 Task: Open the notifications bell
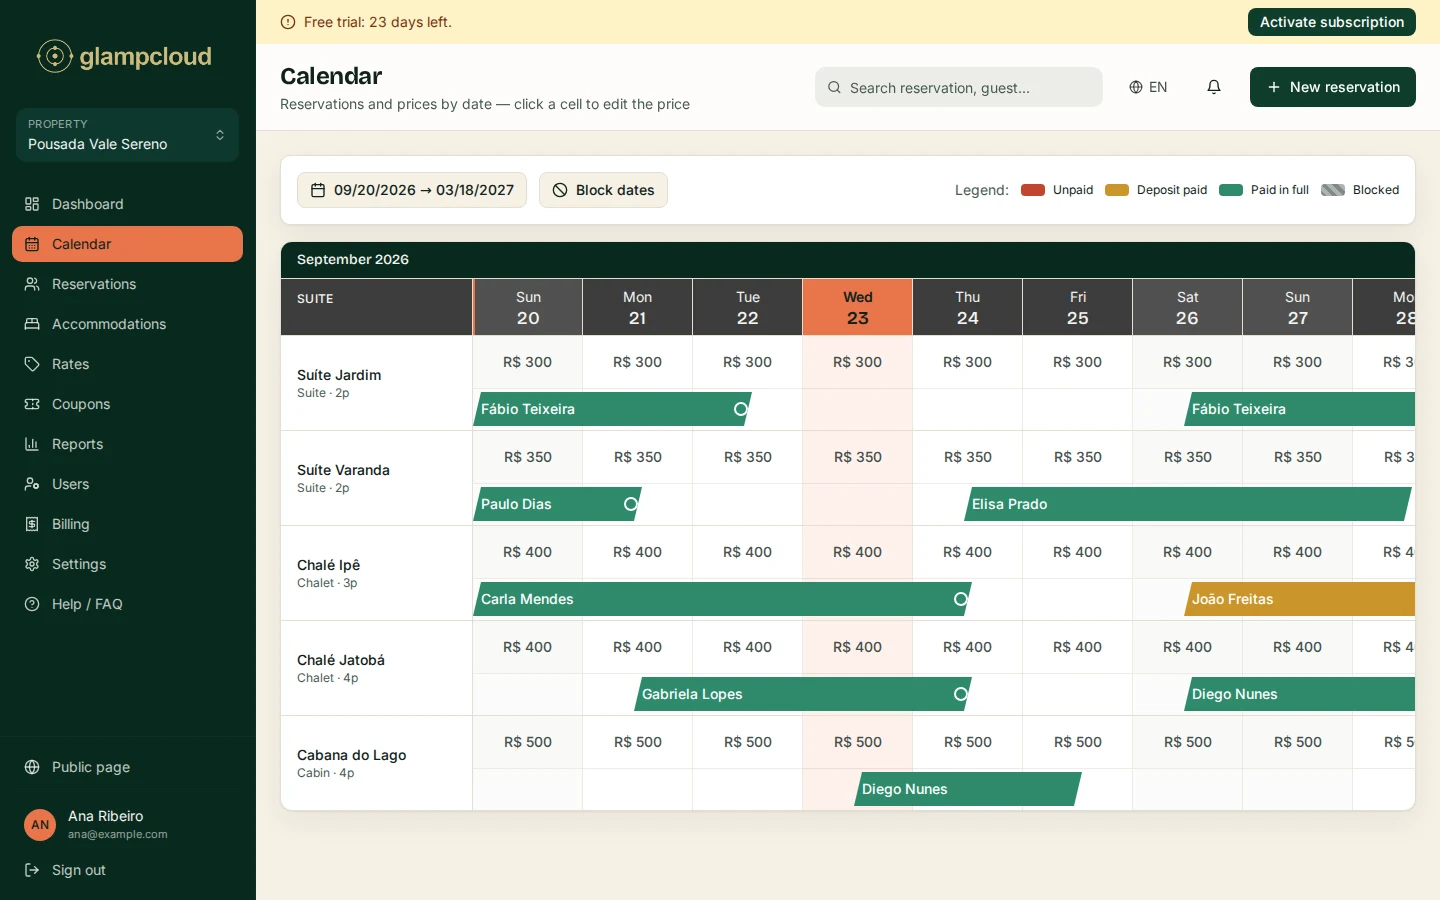tap(1214, 87)
